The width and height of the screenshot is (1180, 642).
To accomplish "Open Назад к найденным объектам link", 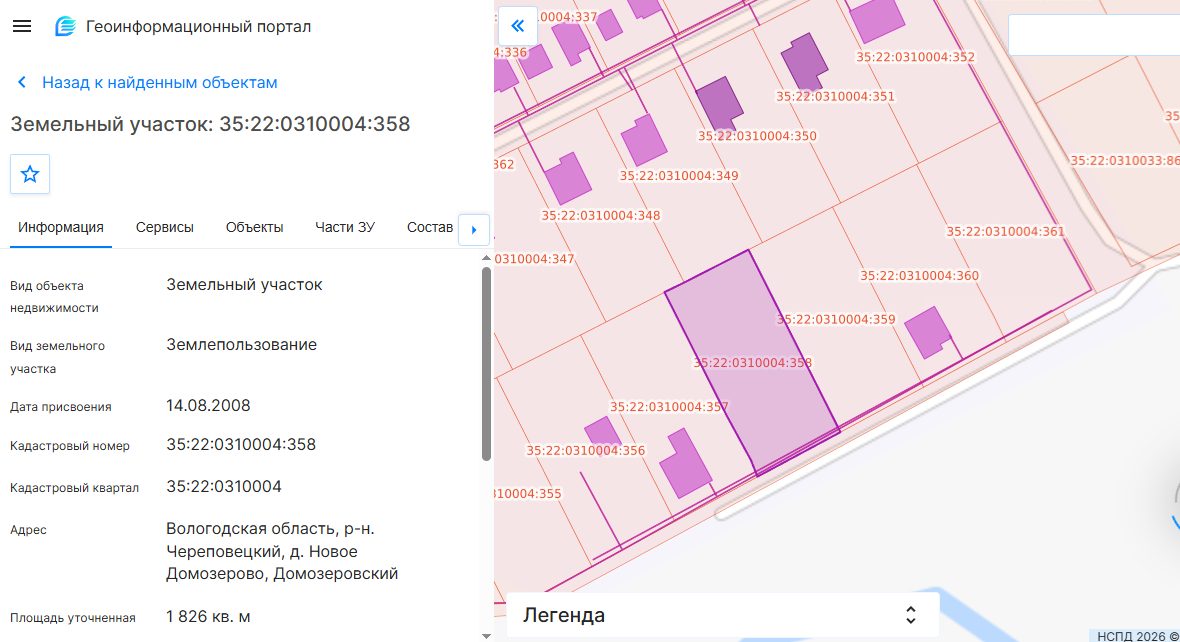I will click(x=160, y=82).
